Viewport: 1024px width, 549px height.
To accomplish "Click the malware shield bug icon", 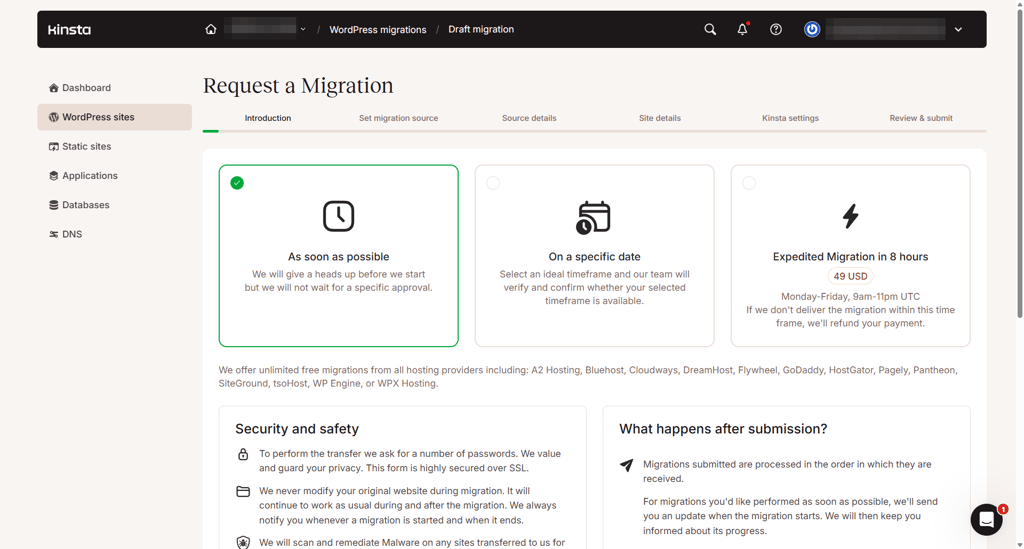I will pos(243,542).
